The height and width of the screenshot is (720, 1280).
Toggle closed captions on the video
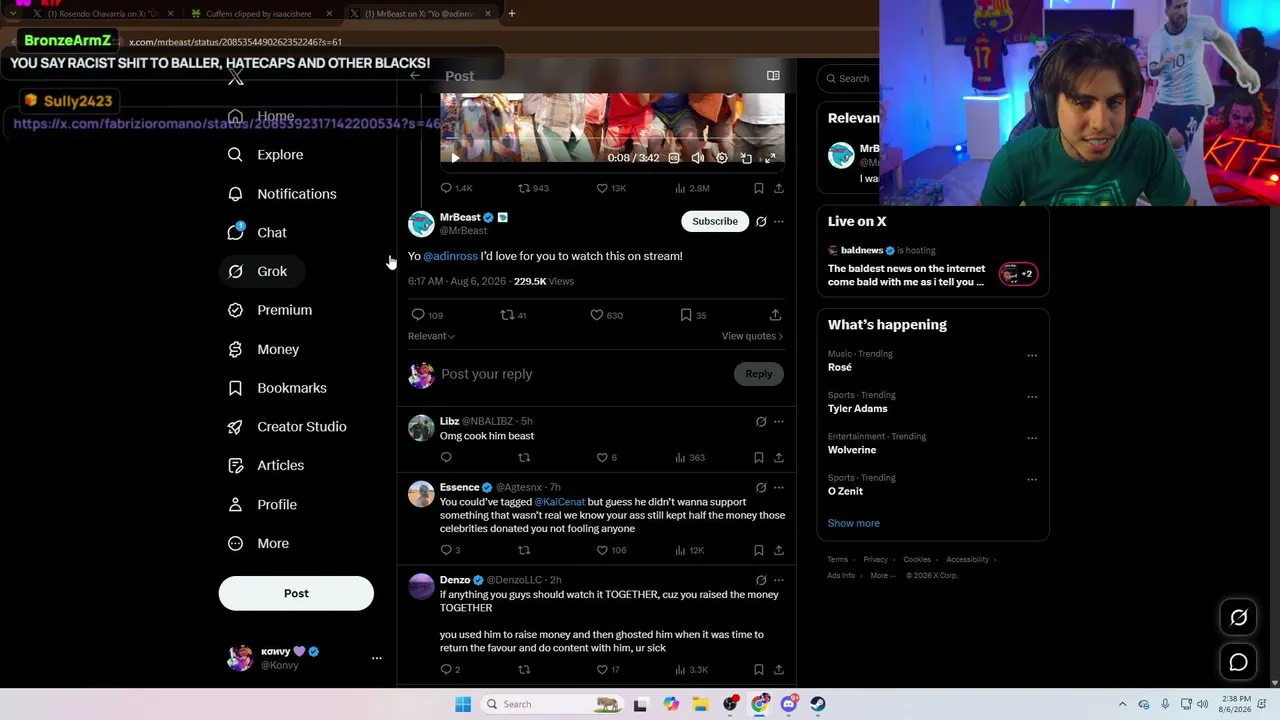(x=674, y=158)
